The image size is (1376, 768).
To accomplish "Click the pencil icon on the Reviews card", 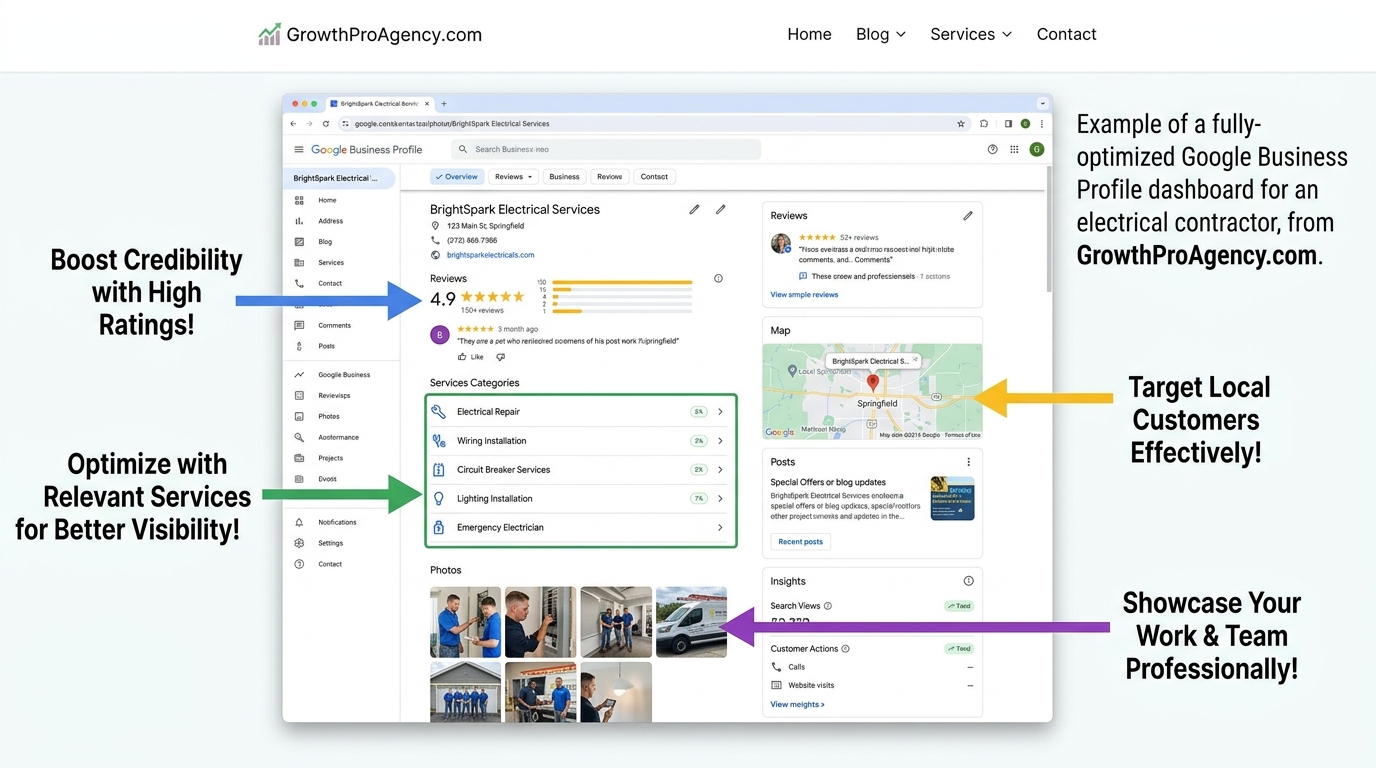I will point(967,215).
